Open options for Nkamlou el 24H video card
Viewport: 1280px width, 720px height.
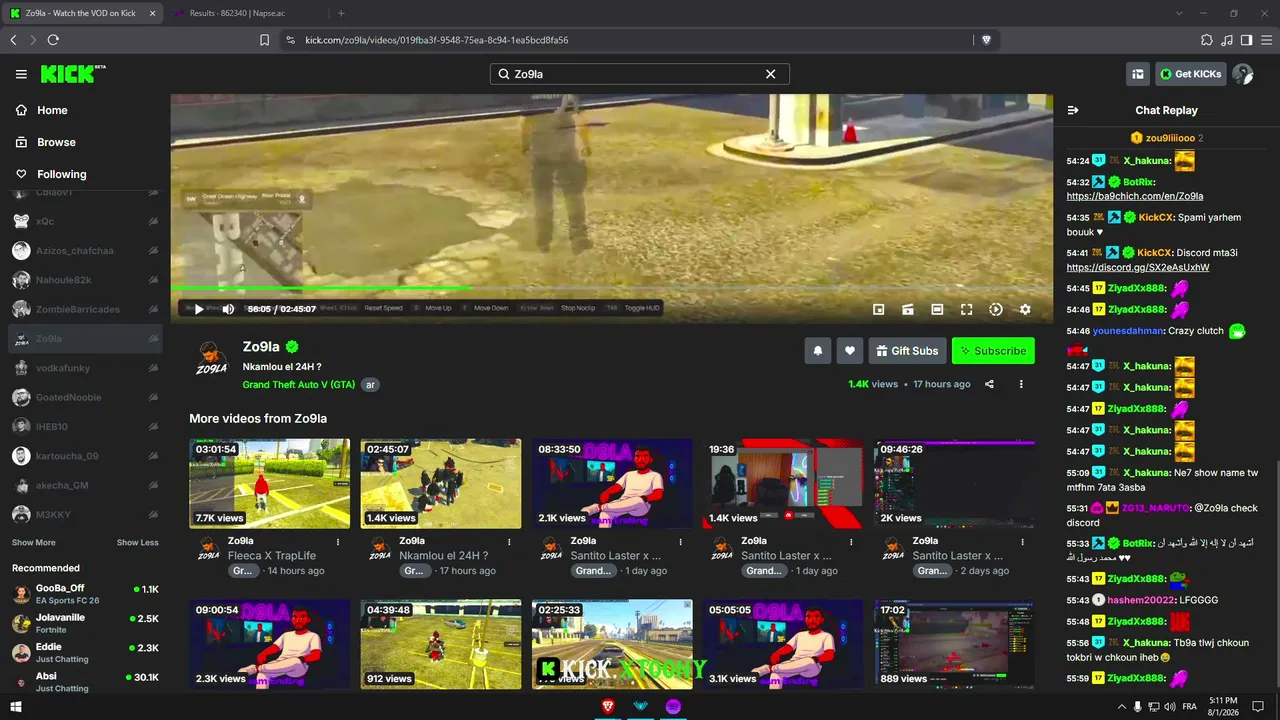pos(509,542)
